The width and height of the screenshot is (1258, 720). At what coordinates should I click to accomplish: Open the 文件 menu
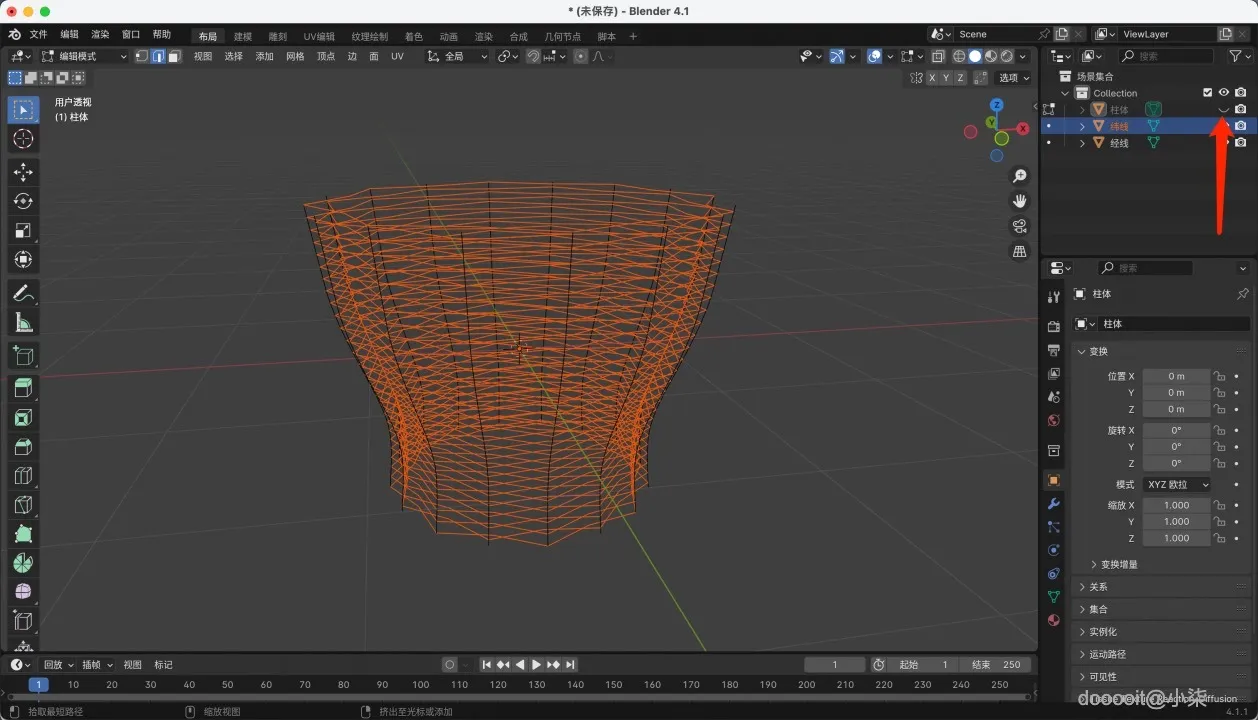pyautogui.click(x=38, y=34)
